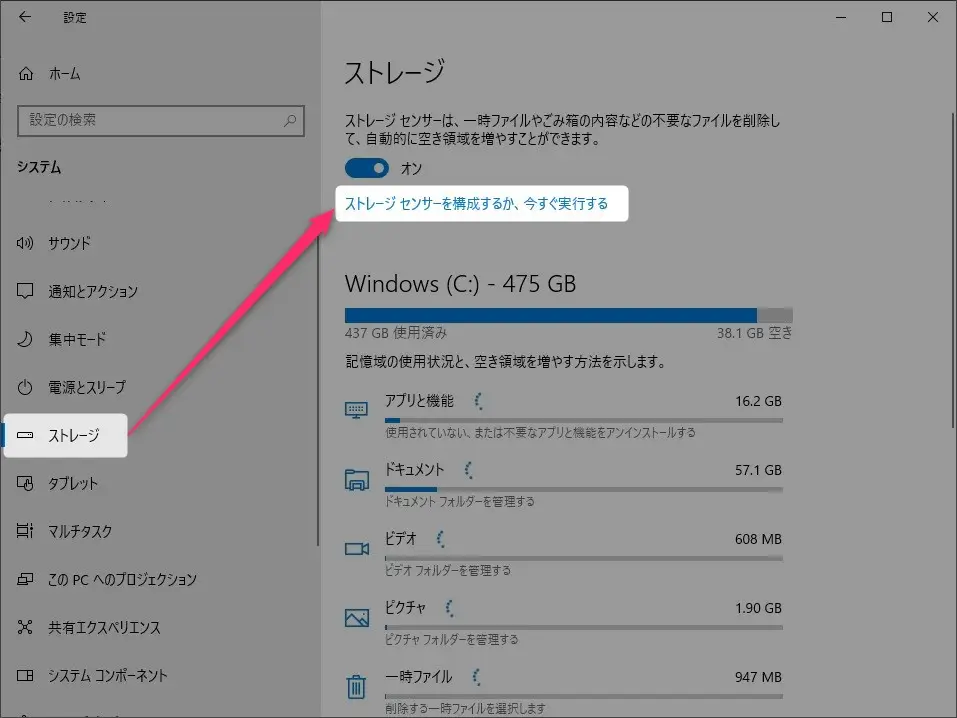957x718 pixels.
Task: Click the 947 MB size value
Action: pyautogui.click(x=758, y=677)
